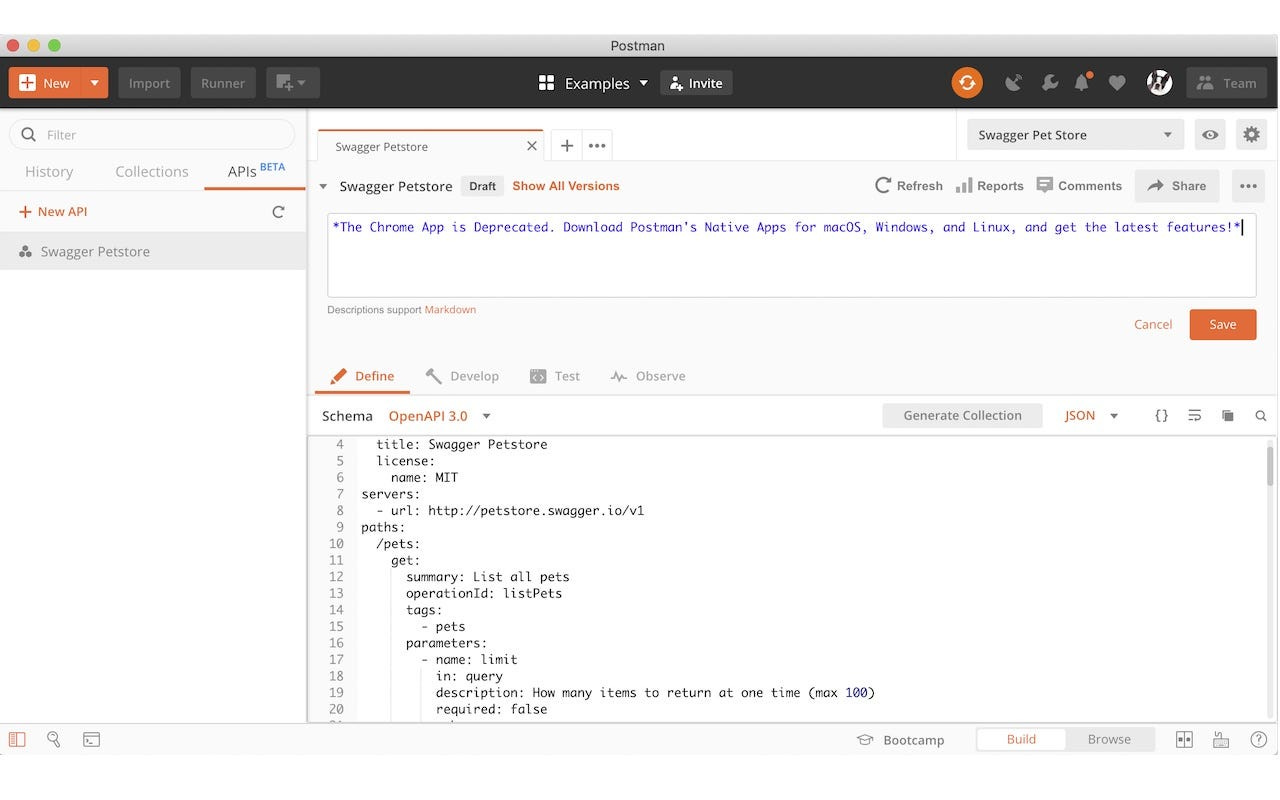Switch to the Browse view toggle
The height and width of the screenshot is (800, 1280).
click(x=1109, y=739)
